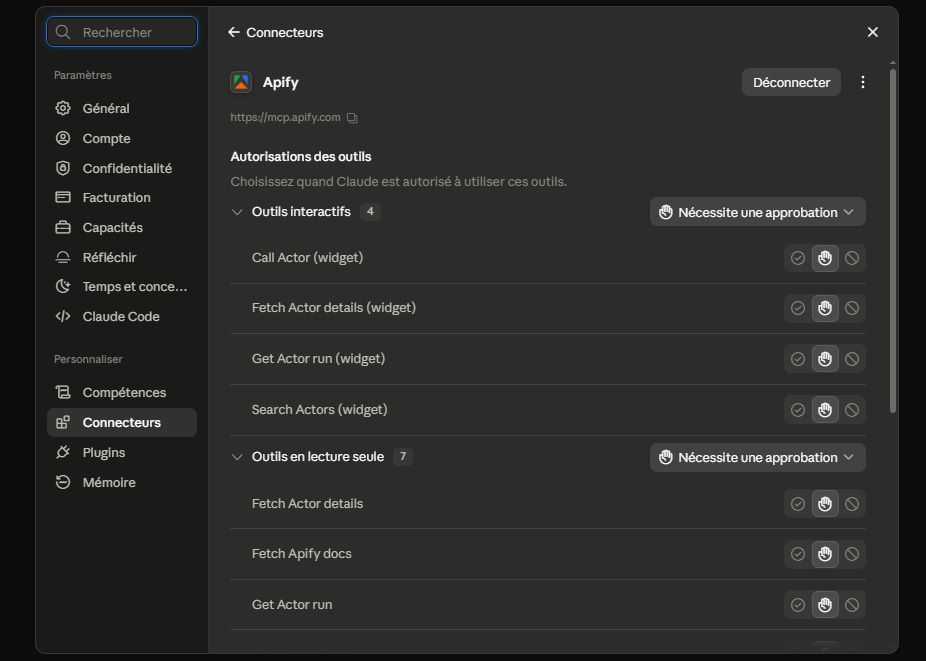Screen dimensions: 926x661
Task: Always allow Fetch Apify docs
Action: pyautogui.click(x=798, y=554)
